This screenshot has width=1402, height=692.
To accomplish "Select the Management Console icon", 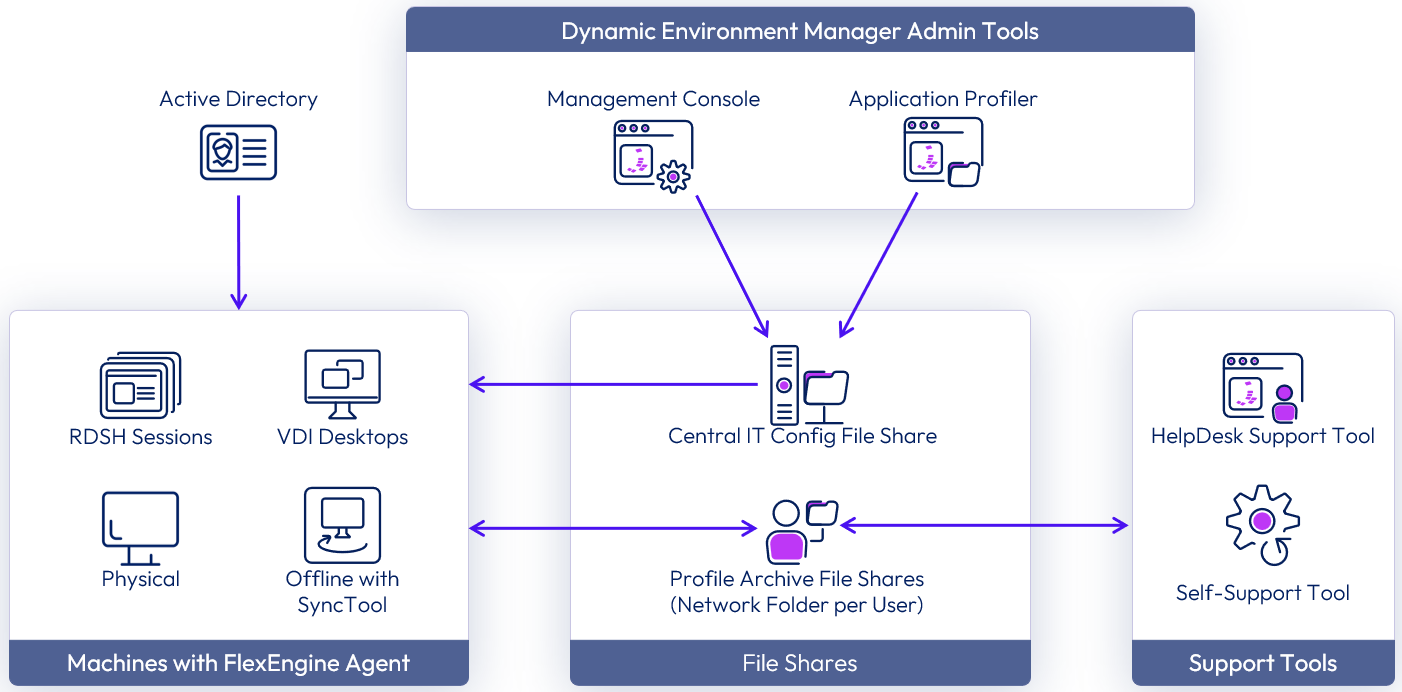I will click(652, 156).
